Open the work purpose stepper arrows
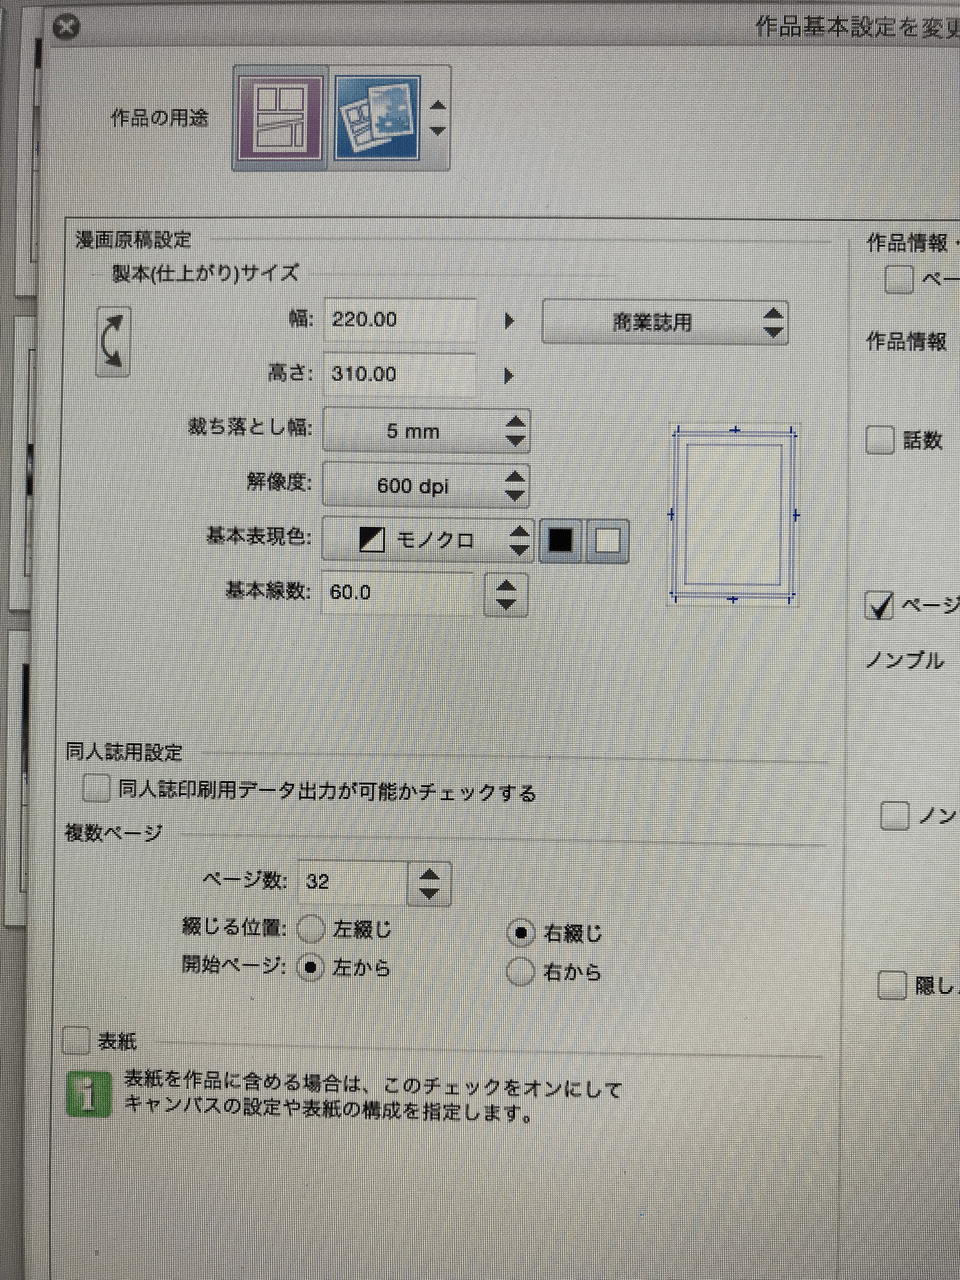Screen dimensions: 960x1280 click(x=437, y=118)
